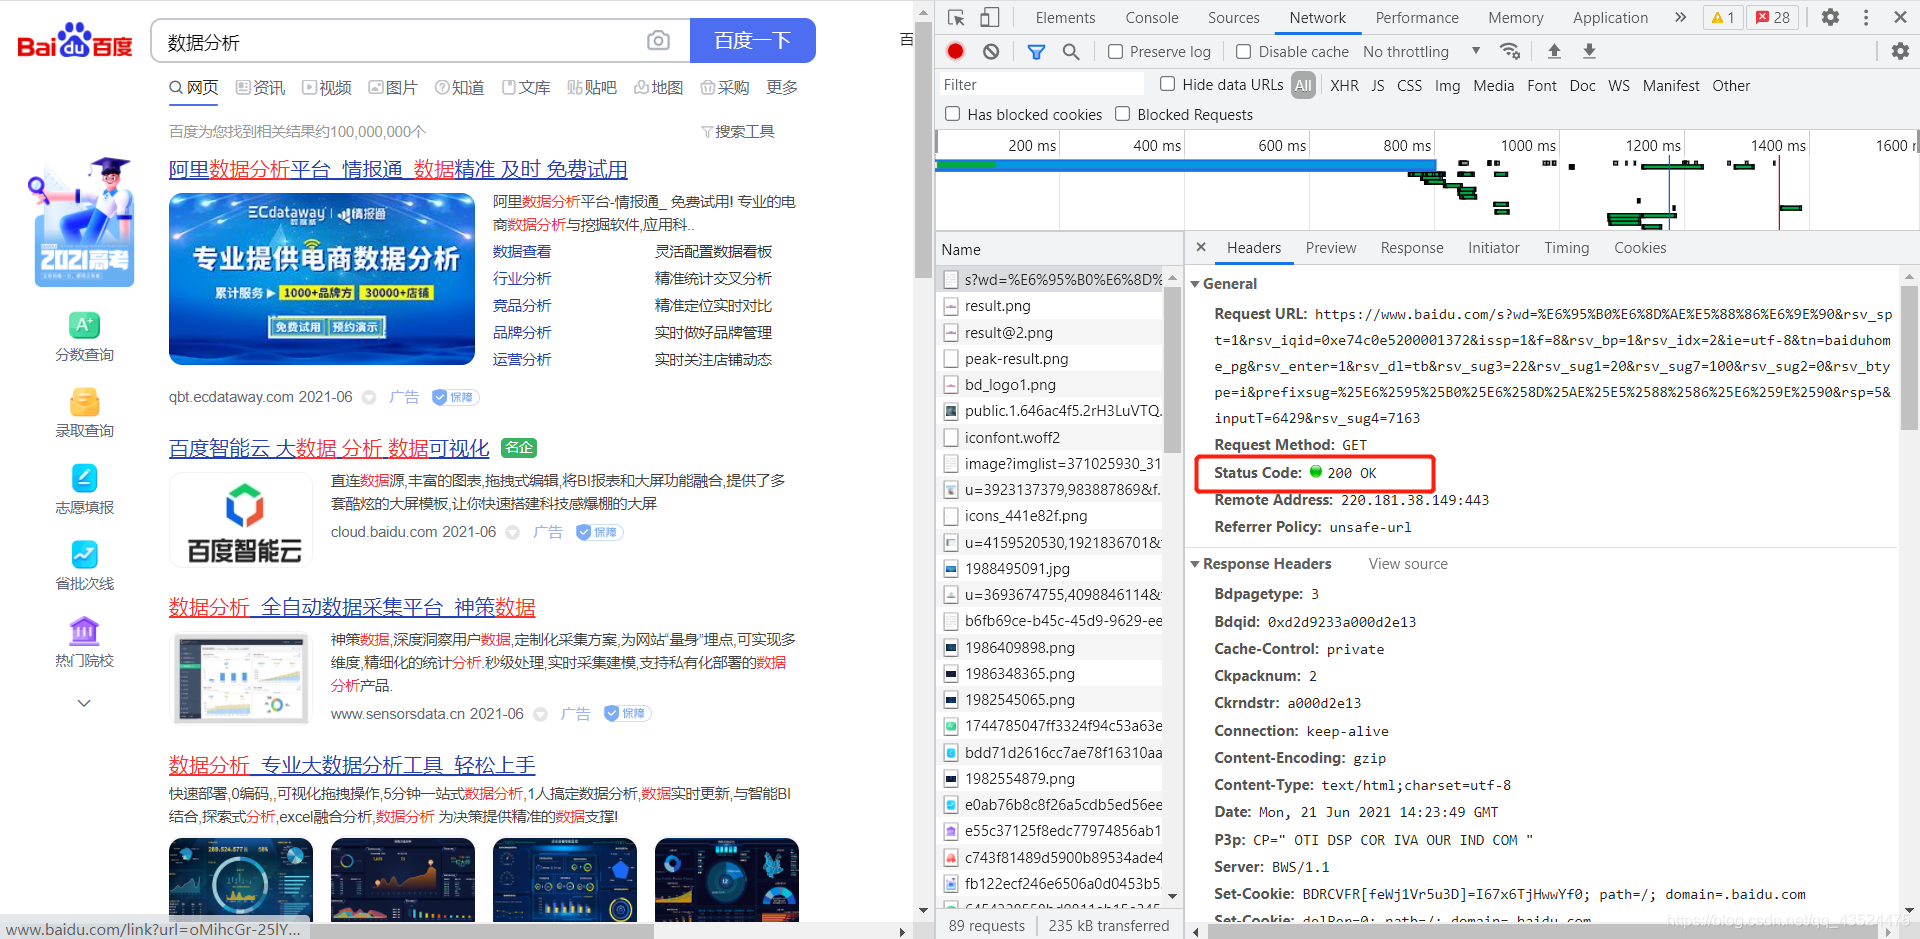This screenshot has width=1920, height=939.
Task: Select the WS filter type
Action: coord(1619,85)
